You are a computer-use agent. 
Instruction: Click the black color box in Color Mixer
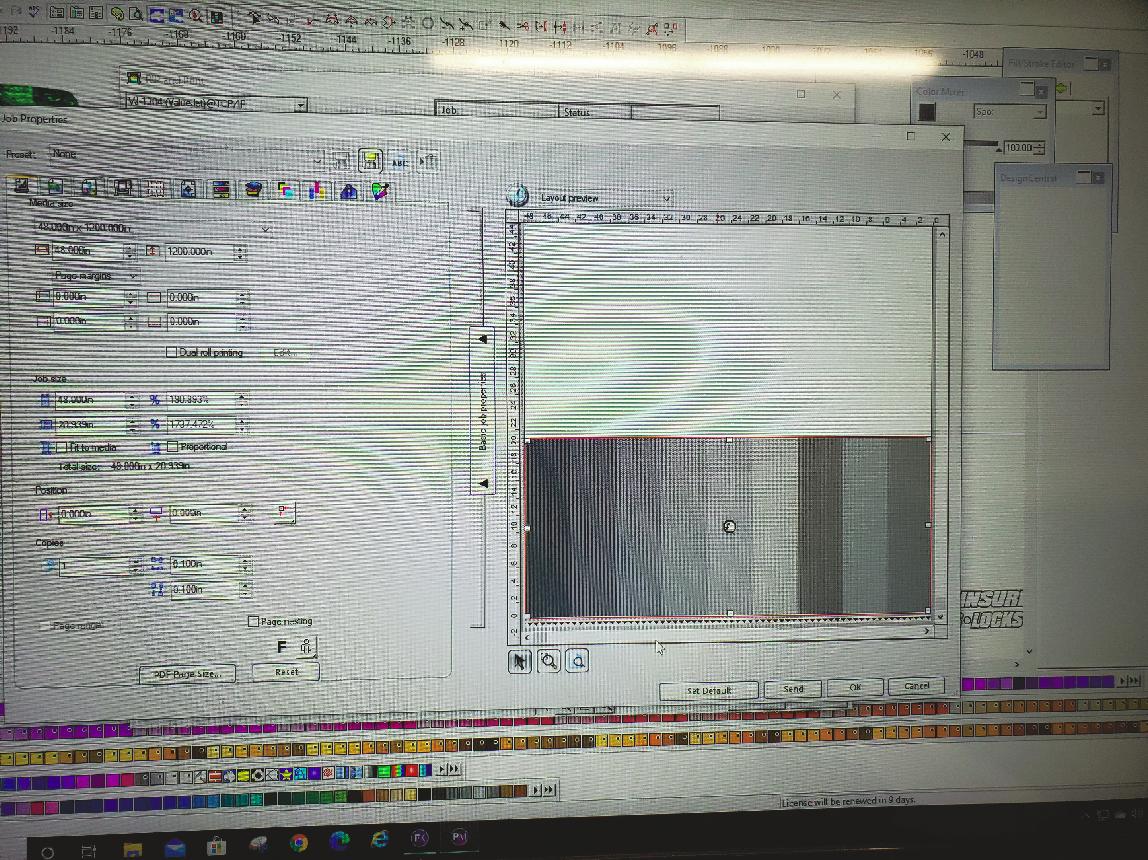tap(927, 112)
